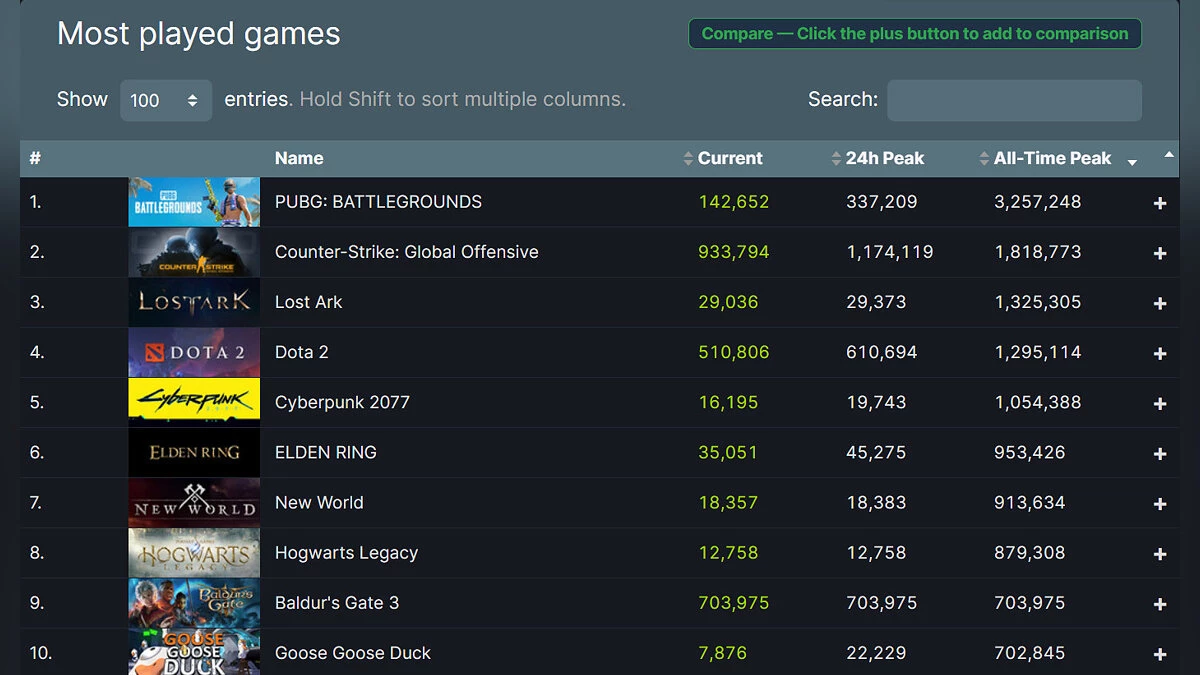Sort table by Name column header
Image resolution: width=1200 pixels, height=675 pixels.
click(x=299, y=158)
